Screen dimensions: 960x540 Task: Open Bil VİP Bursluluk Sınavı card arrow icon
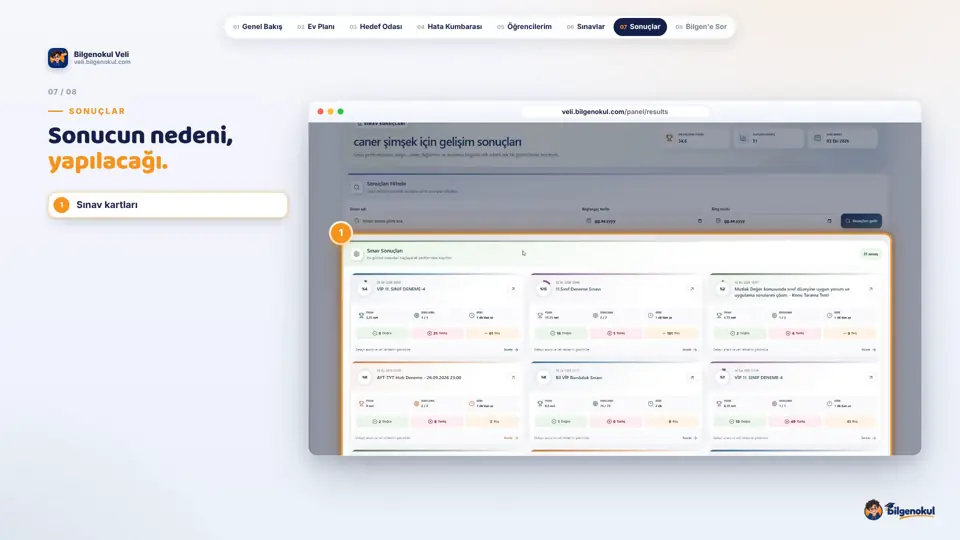[x=692, y=378]
